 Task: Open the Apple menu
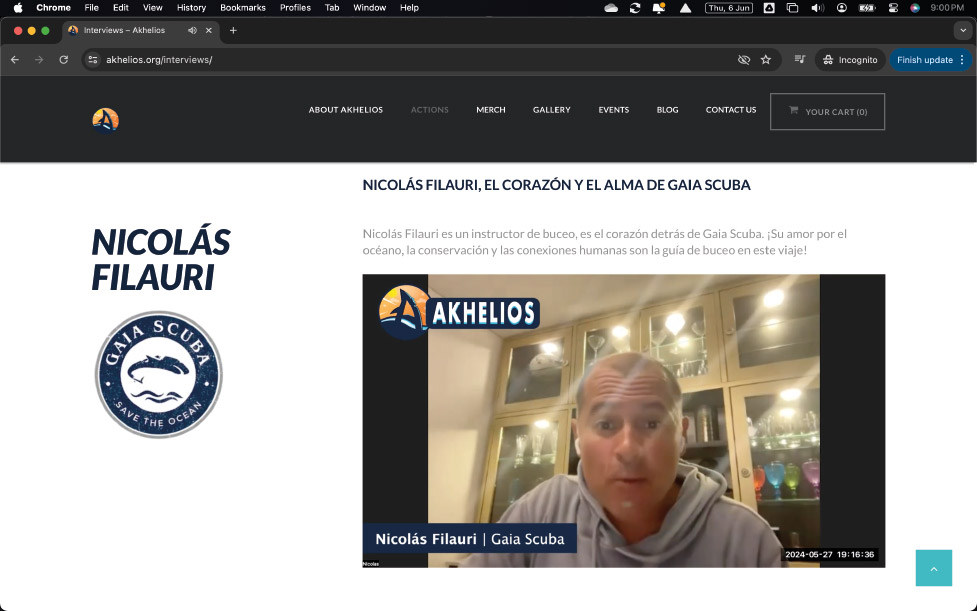(x=18, y=7)
